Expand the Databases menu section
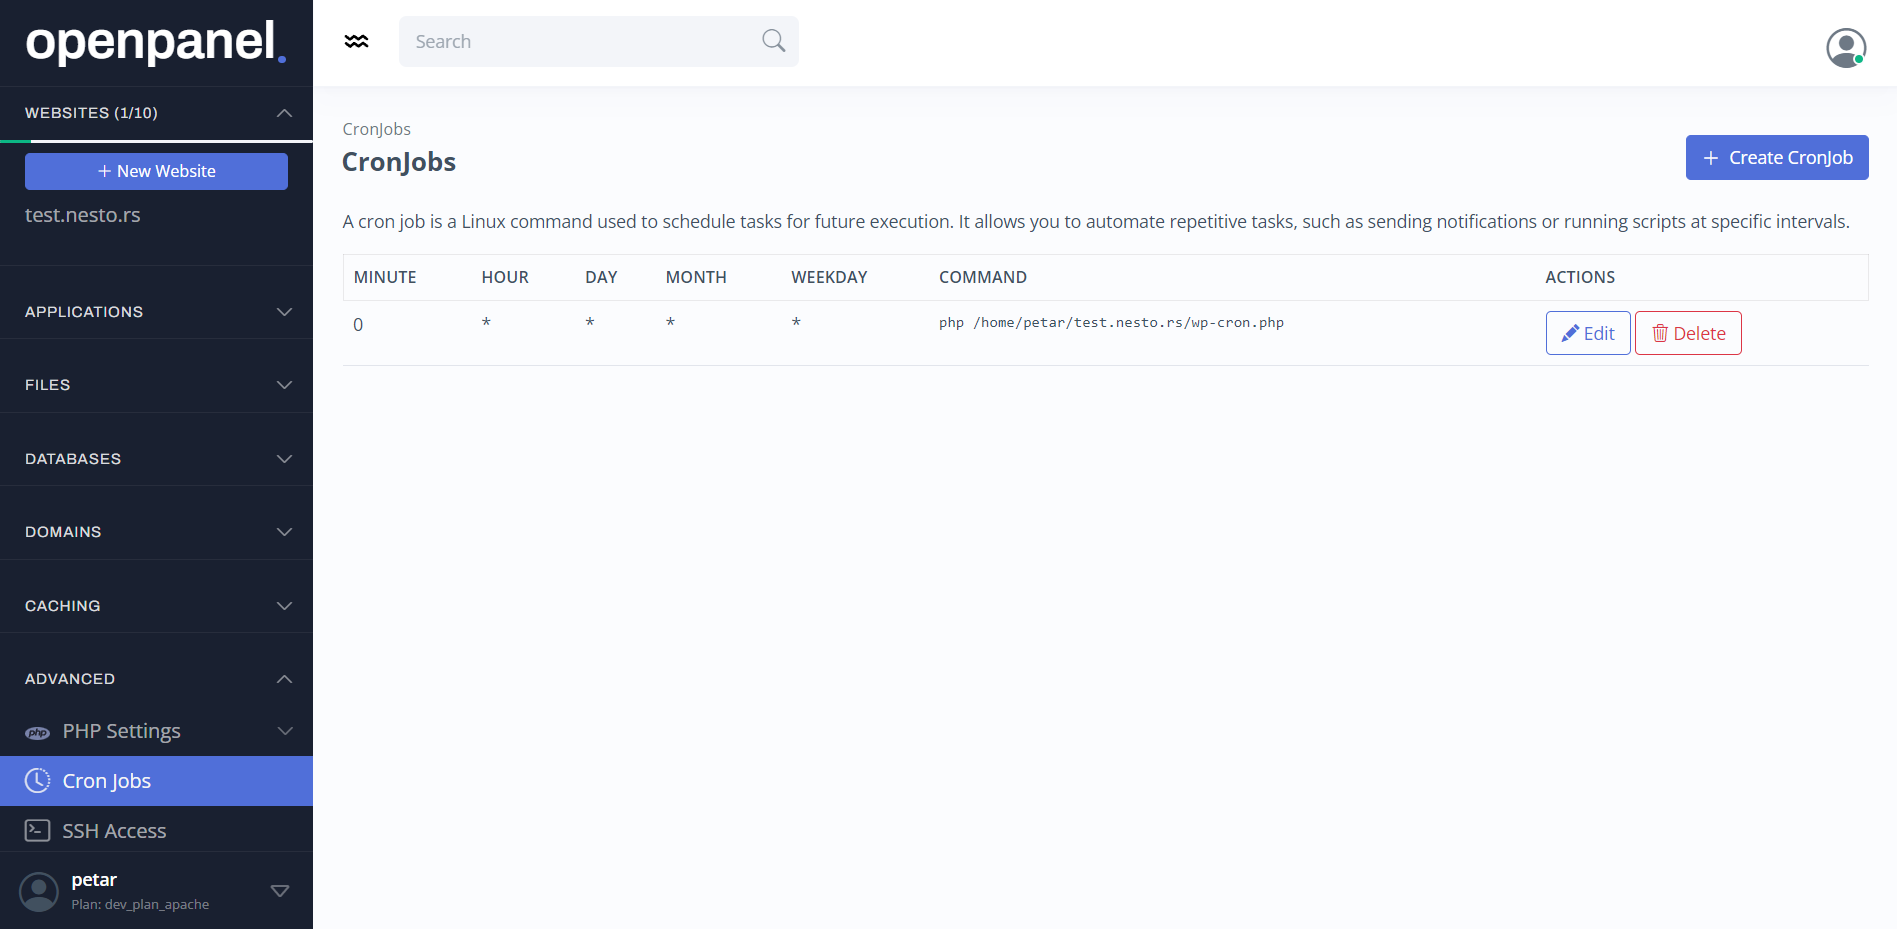Screen dimensions: 1897x929 pyautogui.click(x=284, y=459)
